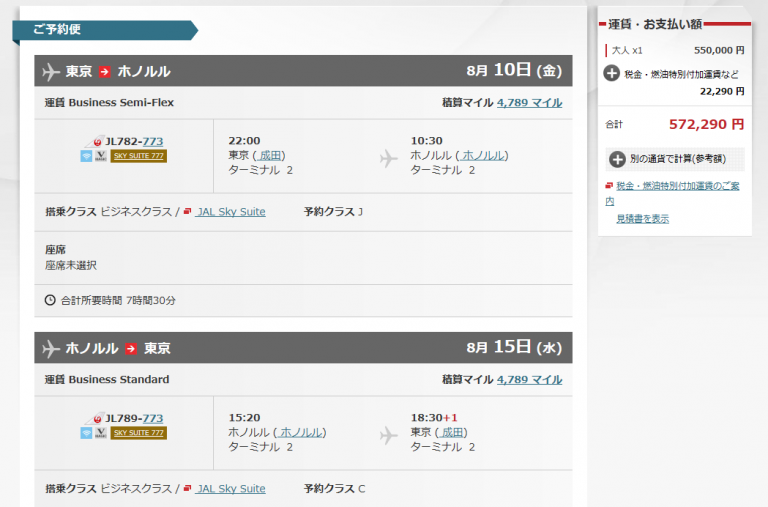Click the SKY SUITE 777 badge for JL789
Image resolution: width=768 pixels, height=507 pixels.
point(138,433)
